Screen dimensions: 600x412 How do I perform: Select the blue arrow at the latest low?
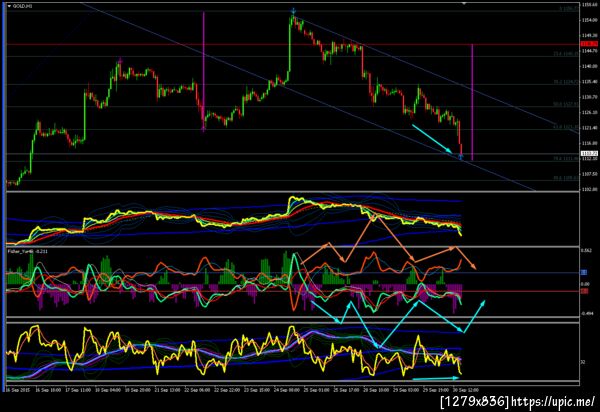461,156
